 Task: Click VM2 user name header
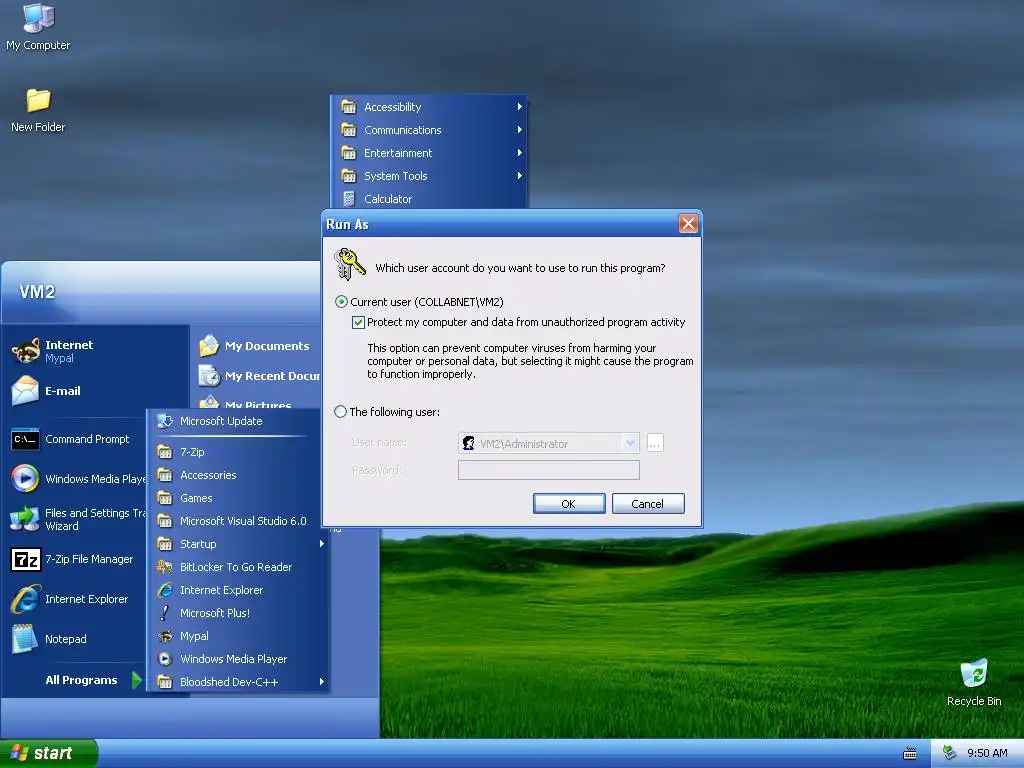tap(37, 292)
